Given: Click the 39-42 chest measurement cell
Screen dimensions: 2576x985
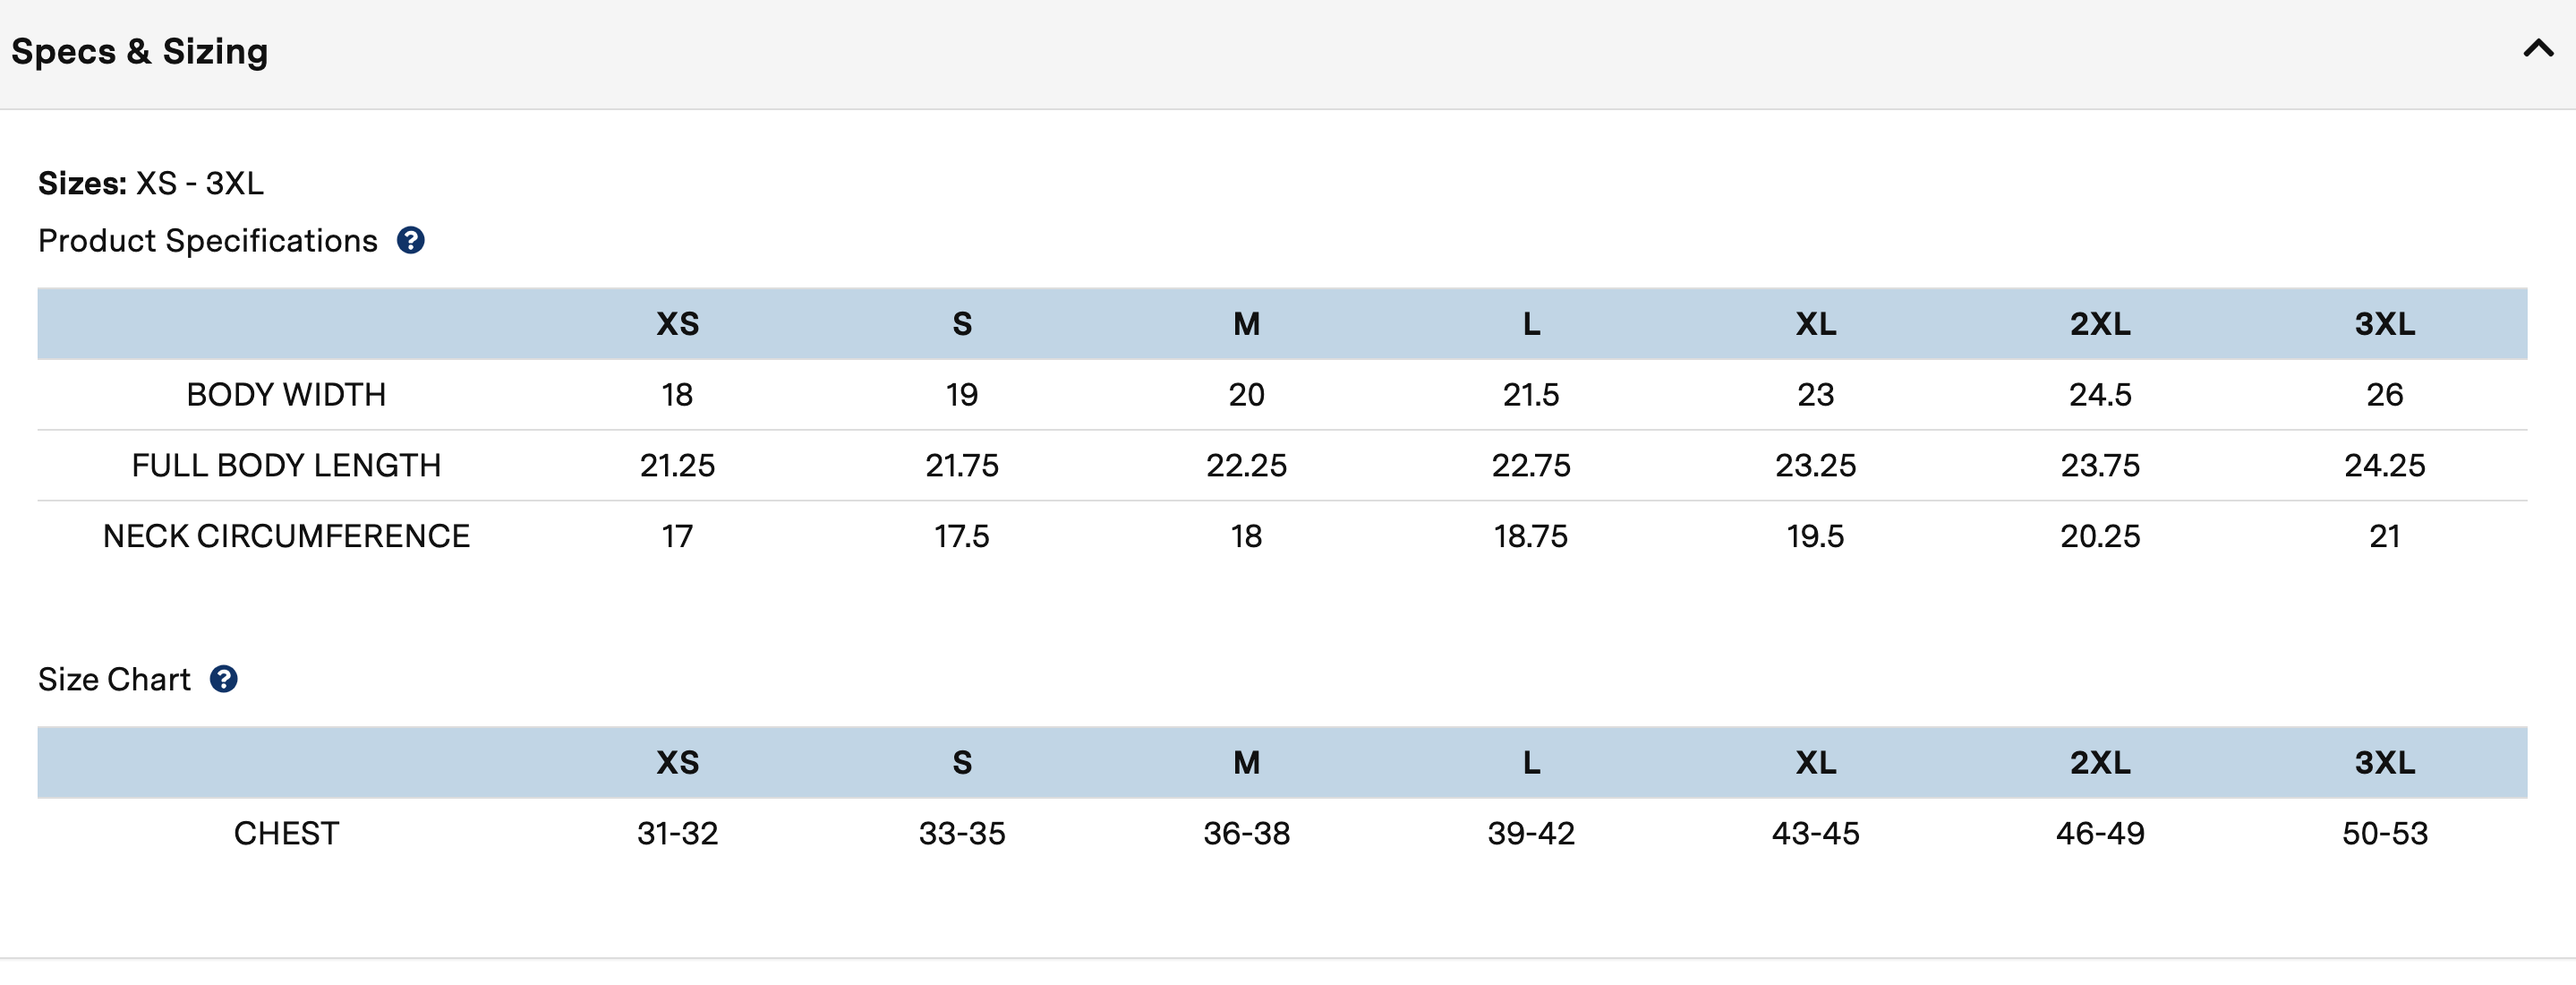Looking at the screenshot, I should 1530,834.
